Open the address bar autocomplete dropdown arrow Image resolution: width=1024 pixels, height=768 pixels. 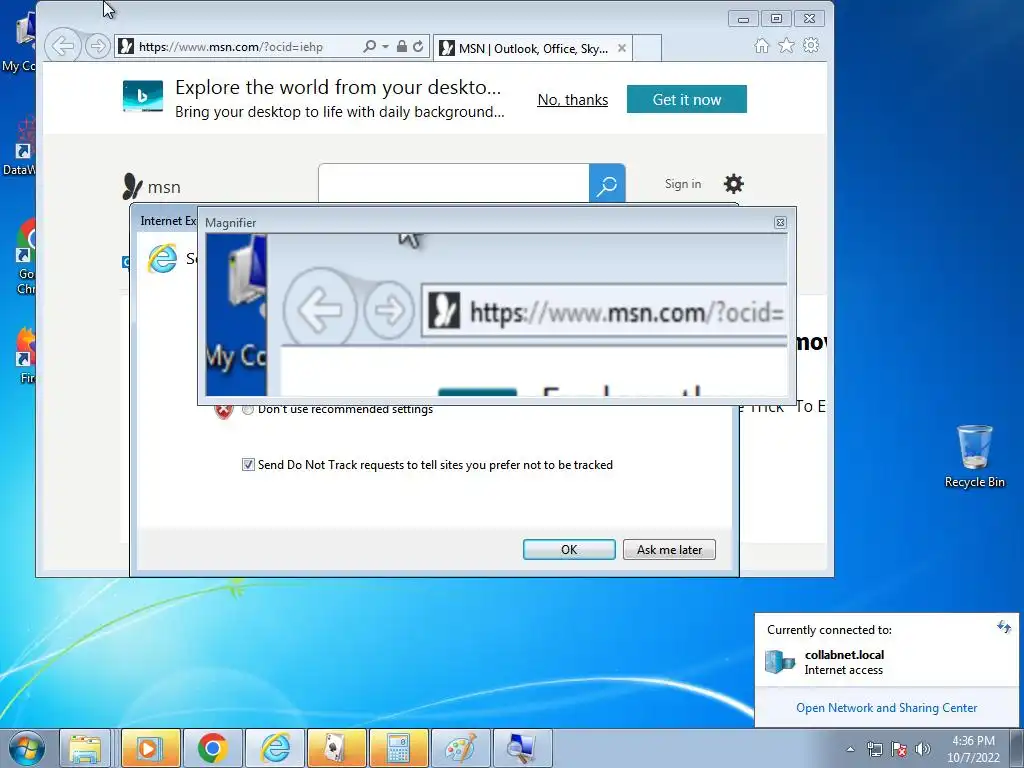(x=385, y=46)
